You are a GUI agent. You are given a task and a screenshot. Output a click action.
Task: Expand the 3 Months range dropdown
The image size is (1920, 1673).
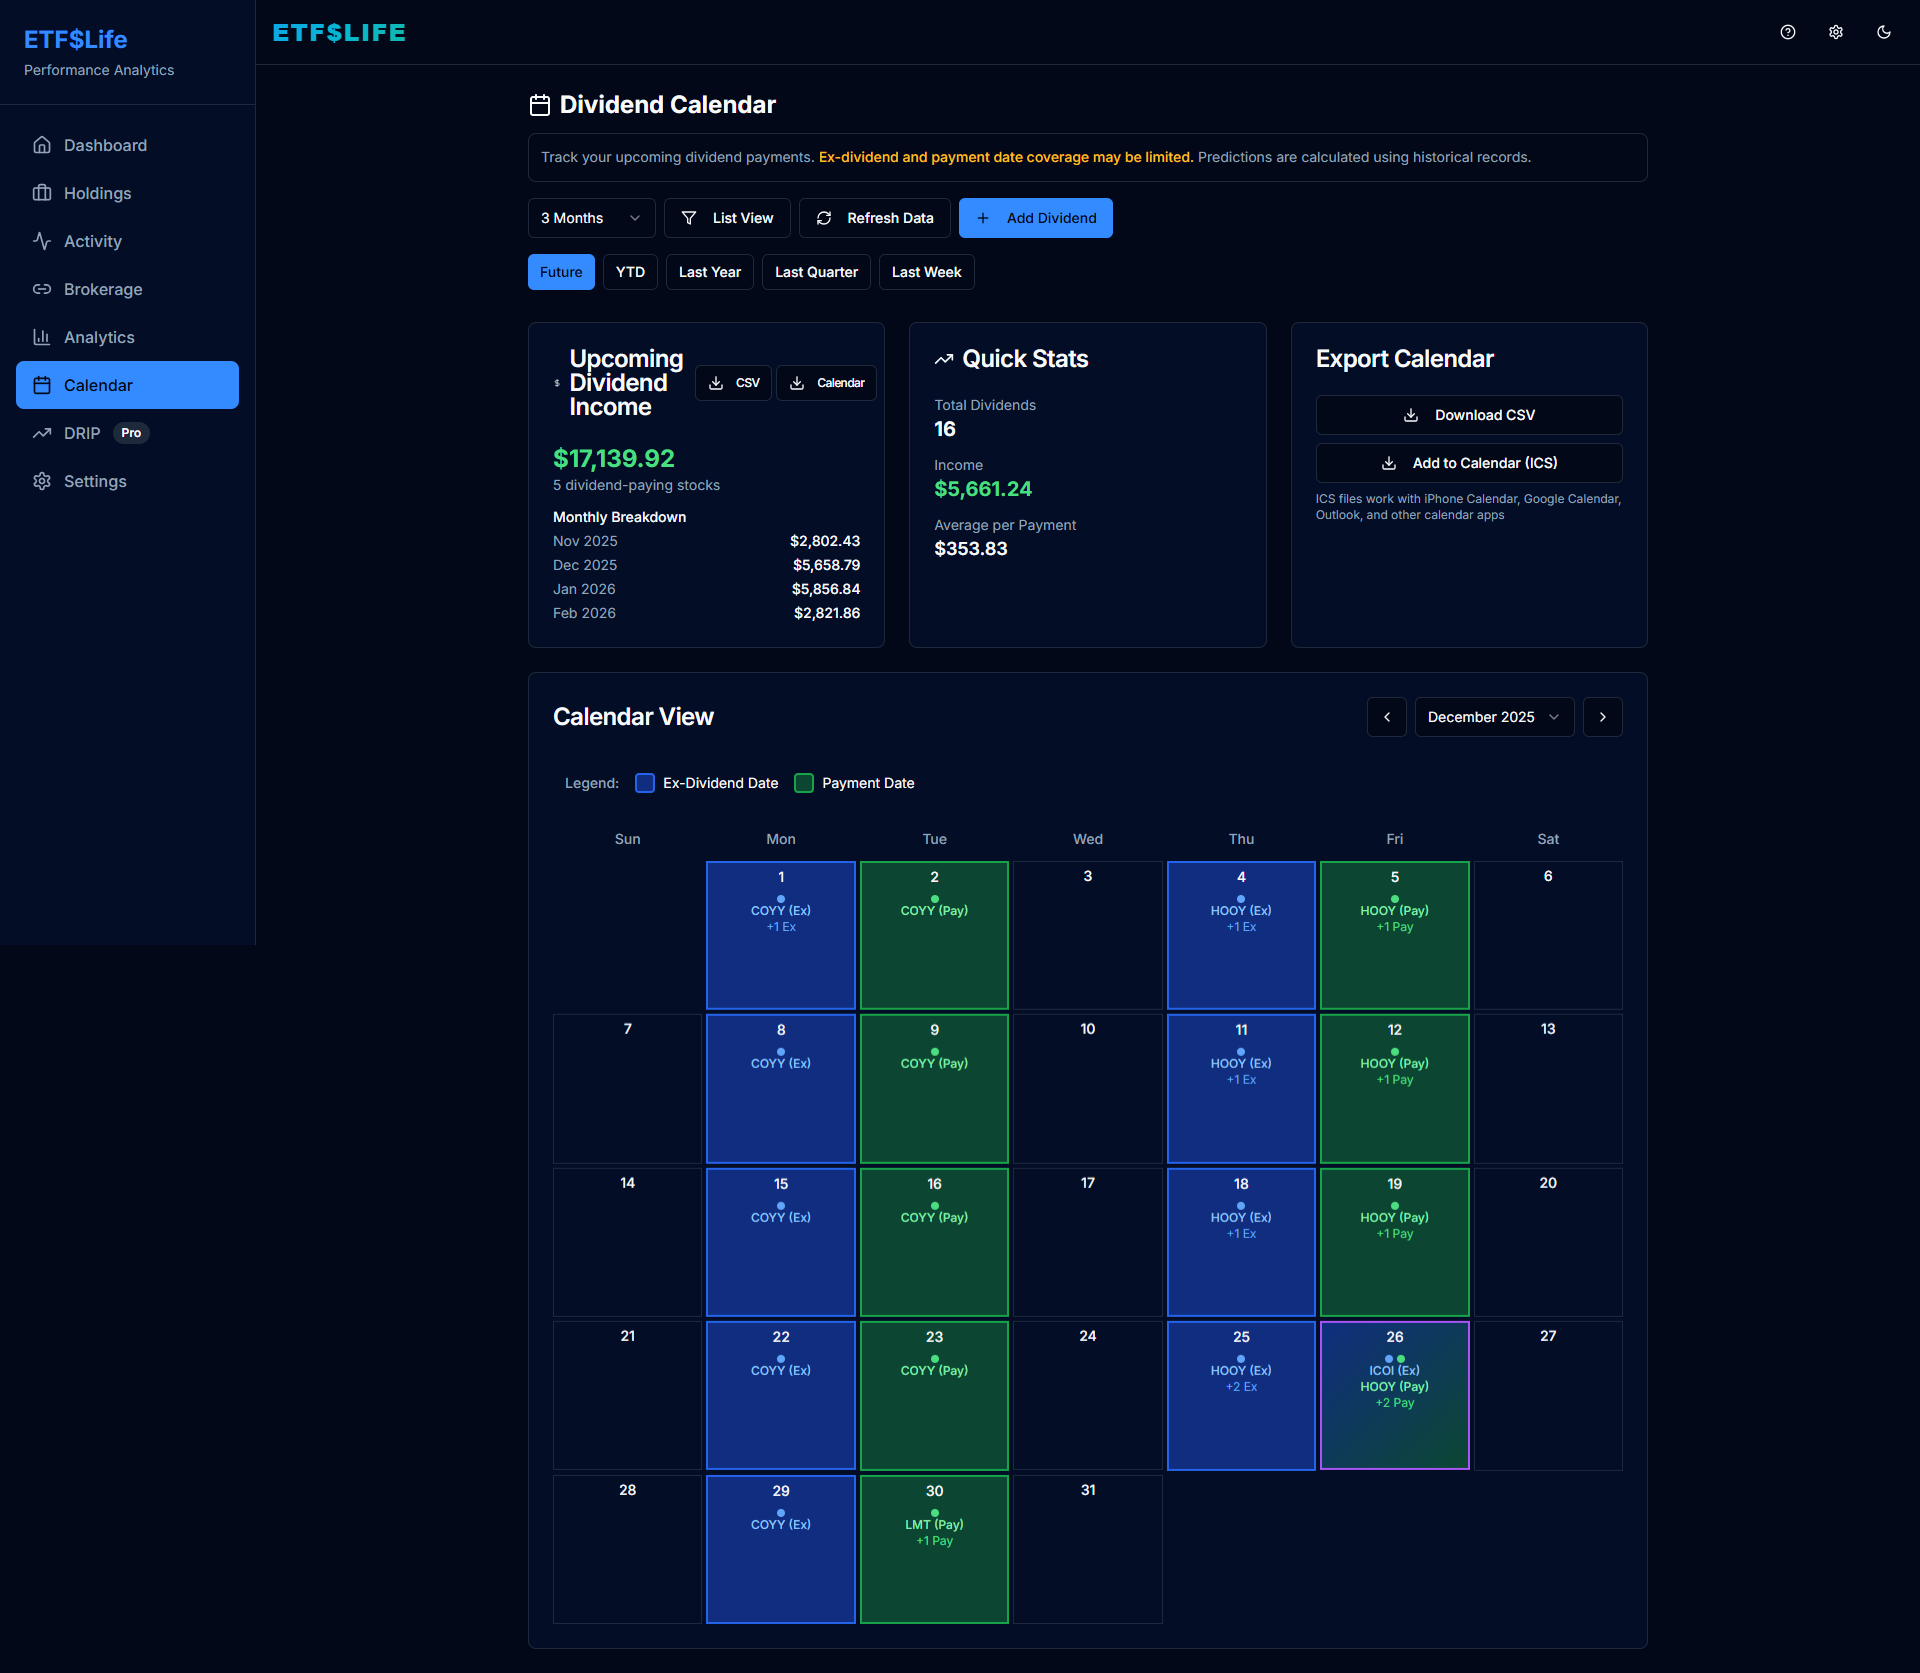591,218
